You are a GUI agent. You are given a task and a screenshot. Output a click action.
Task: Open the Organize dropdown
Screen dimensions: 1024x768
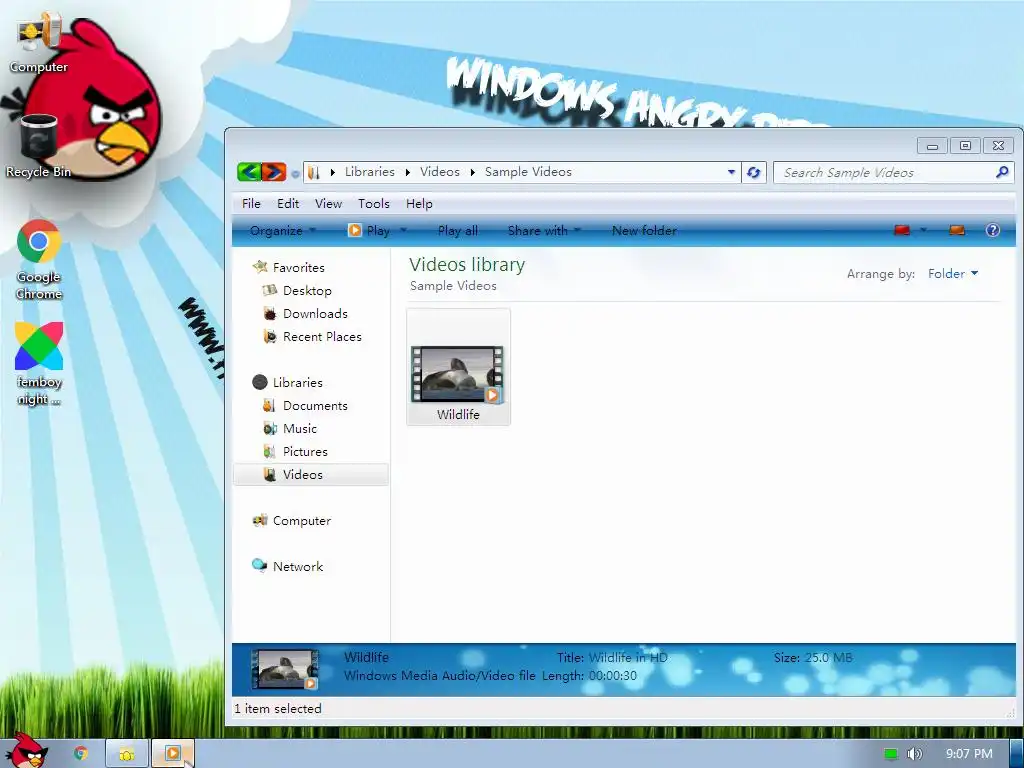coord(282,231)
